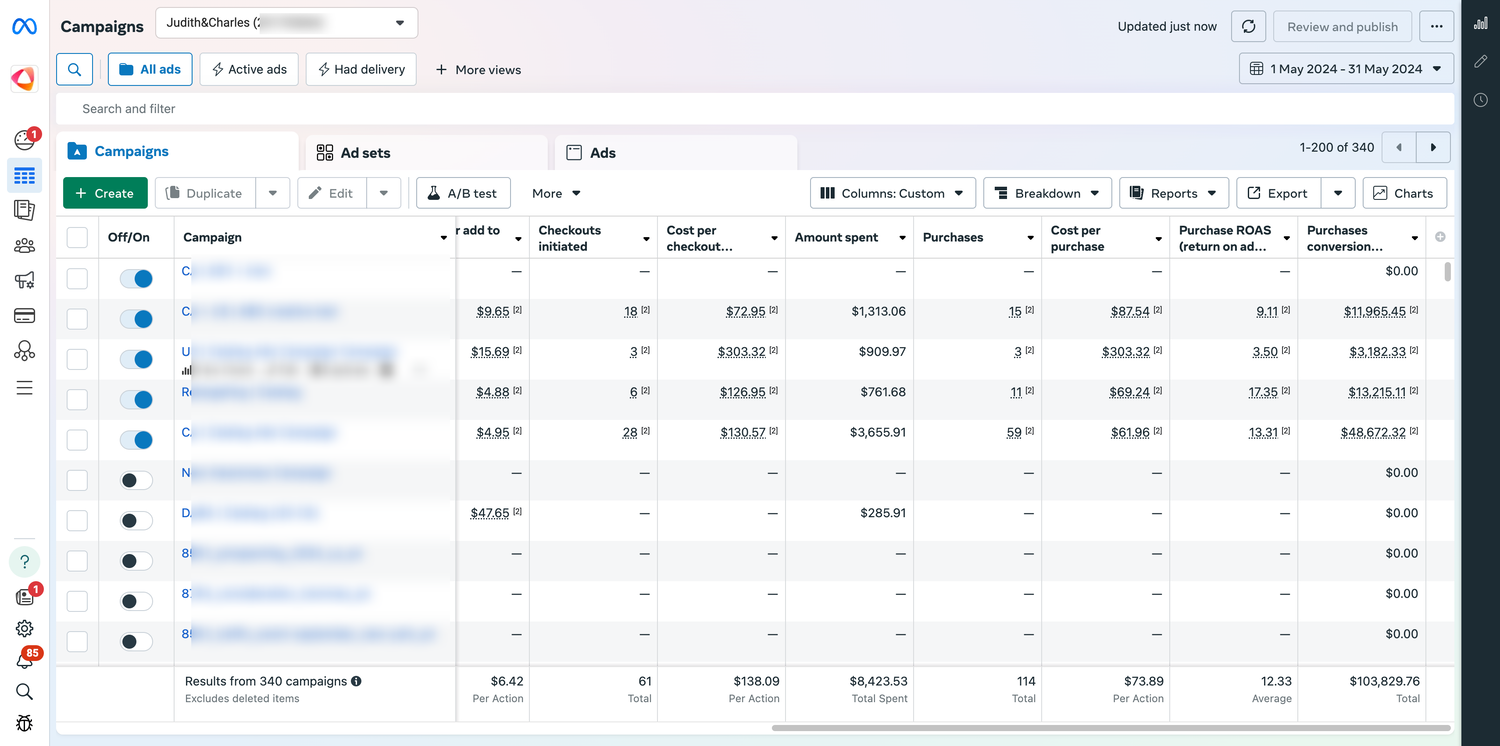Click the refresh data button
Image resolution: width=1500 pixels, height=746 pixels.
[x=1249, y=27]
